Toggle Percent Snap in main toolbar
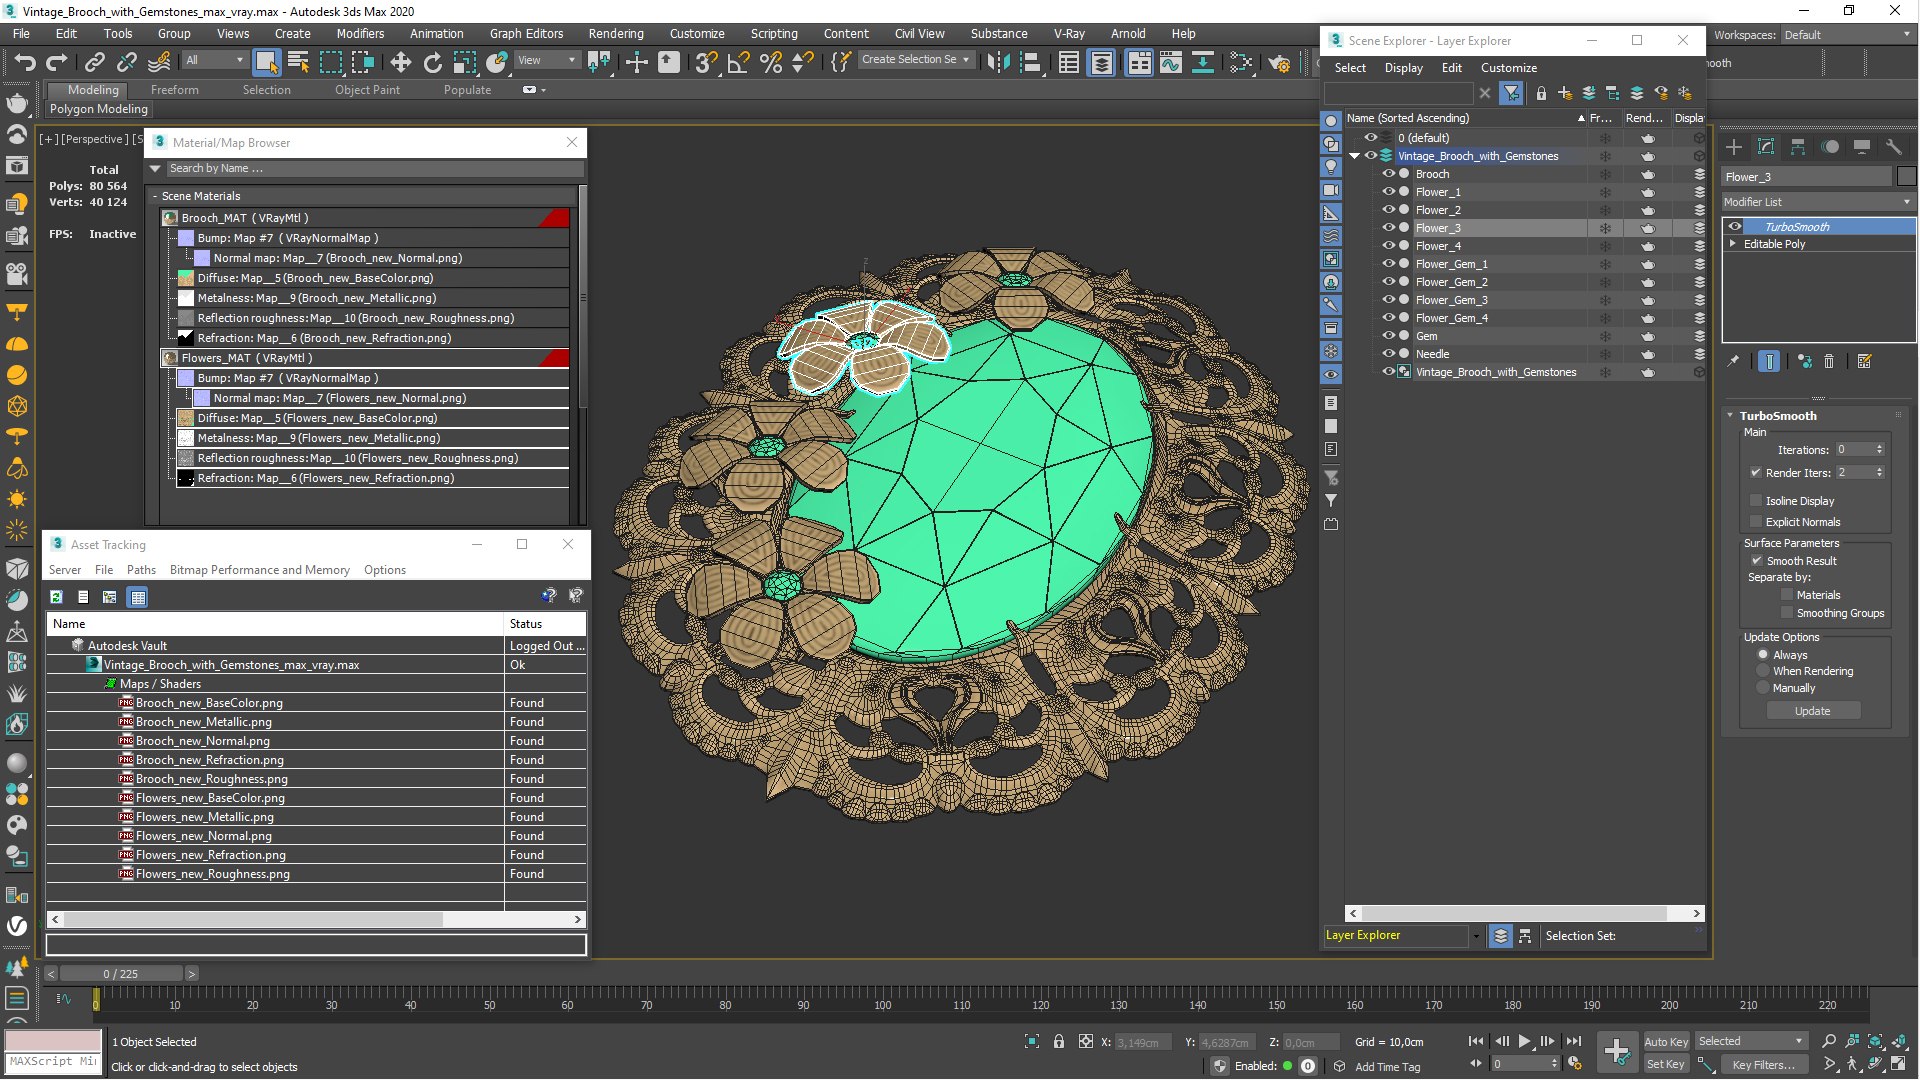 click(770, 62)
